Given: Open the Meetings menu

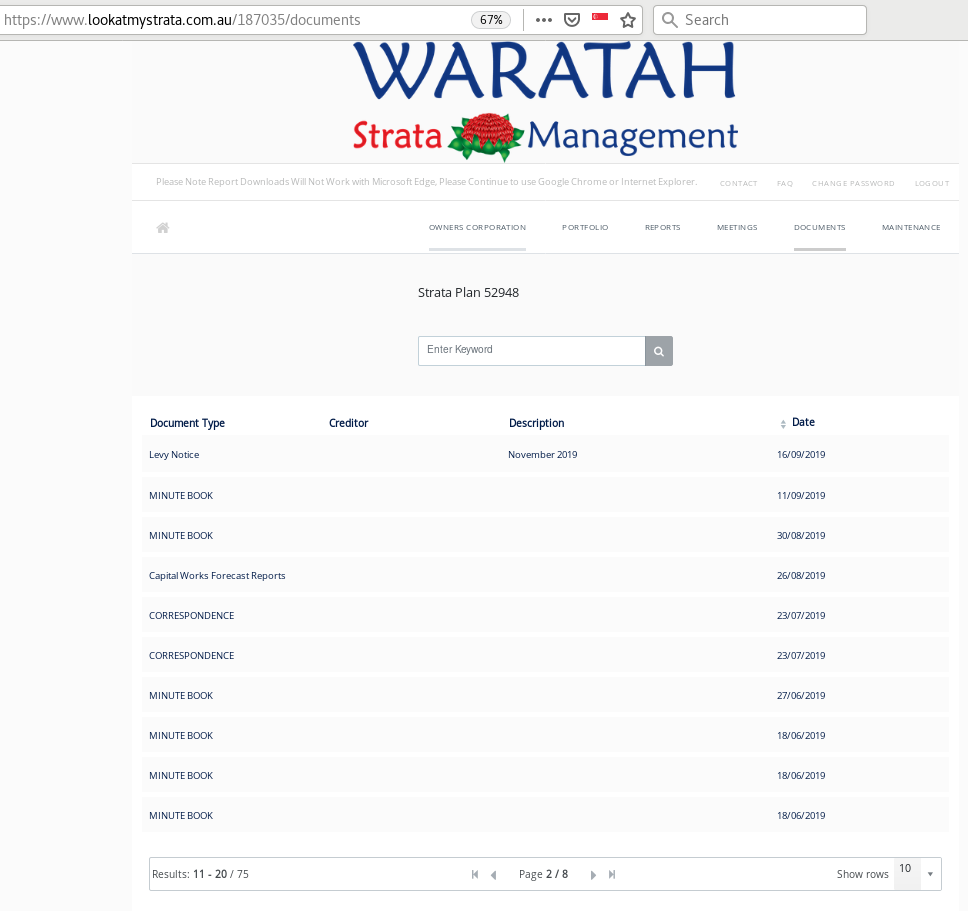Looking at the screenshot, I should pyautogui.click(x=737, y=228).
